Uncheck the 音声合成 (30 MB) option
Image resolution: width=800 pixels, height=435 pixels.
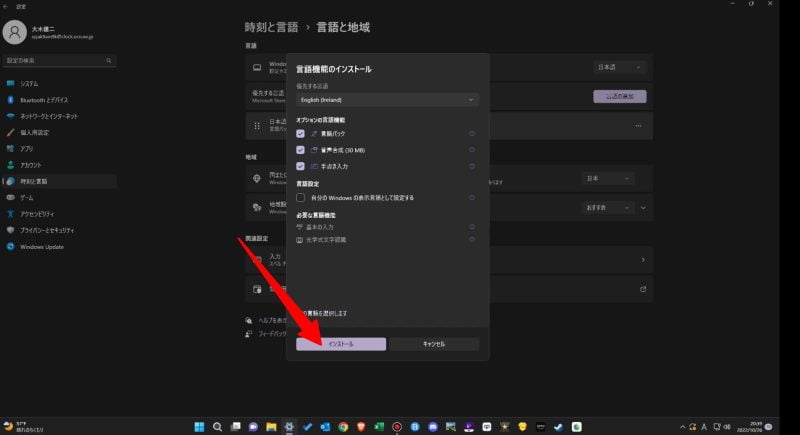(x=300, y=149)
